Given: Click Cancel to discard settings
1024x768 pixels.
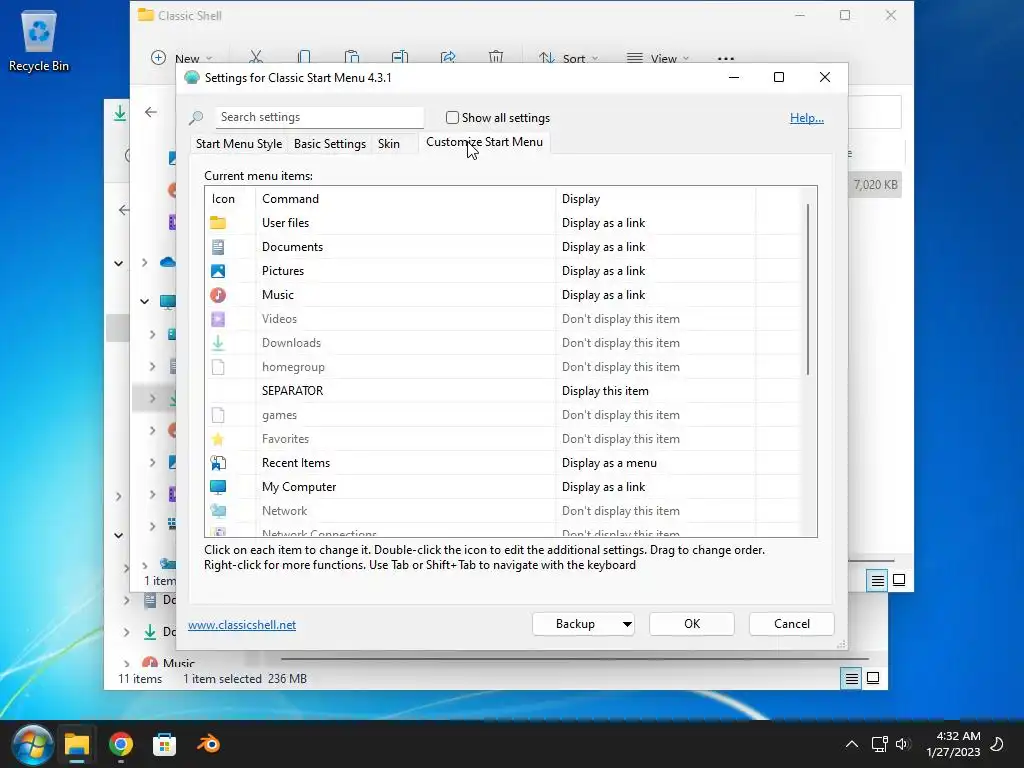Looking at the screenshot, I should 792,624.
